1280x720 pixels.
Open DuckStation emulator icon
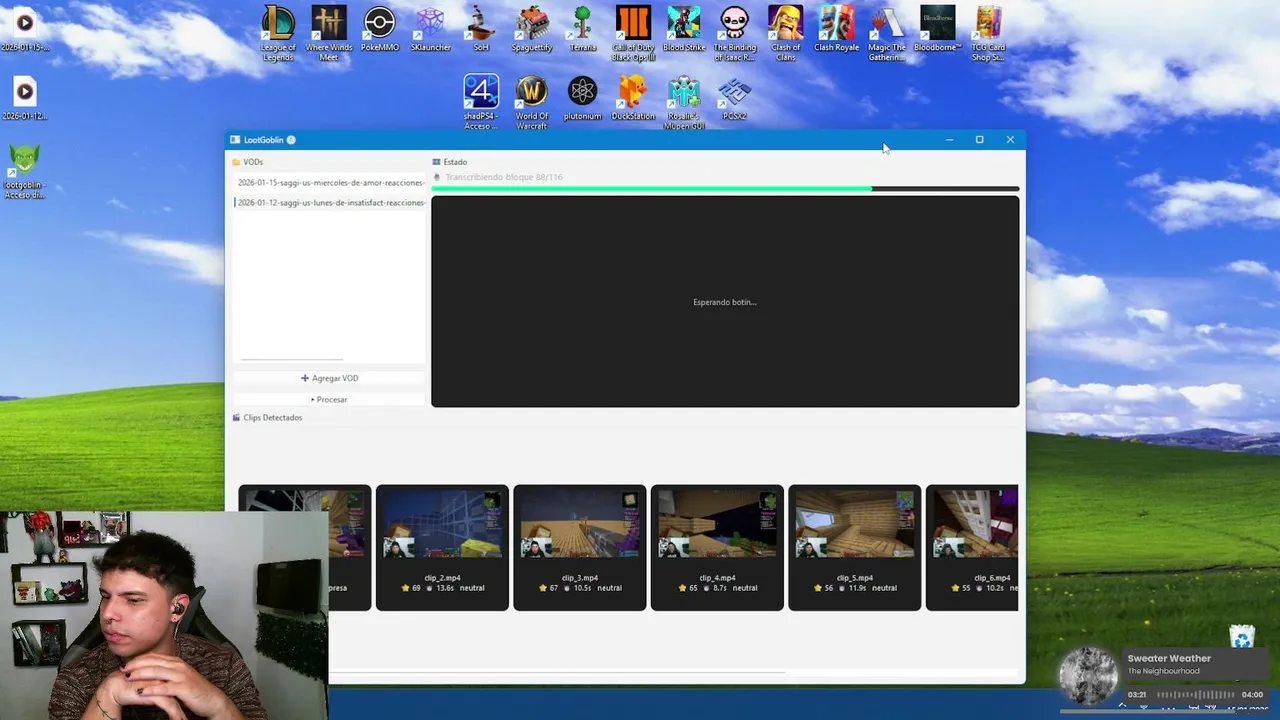[633, 97]
